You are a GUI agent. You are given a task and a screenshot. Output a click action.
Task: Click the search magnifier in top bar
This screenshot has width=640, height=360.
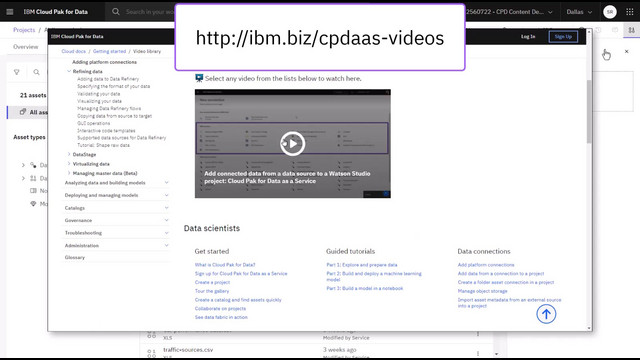click(116, 12)
